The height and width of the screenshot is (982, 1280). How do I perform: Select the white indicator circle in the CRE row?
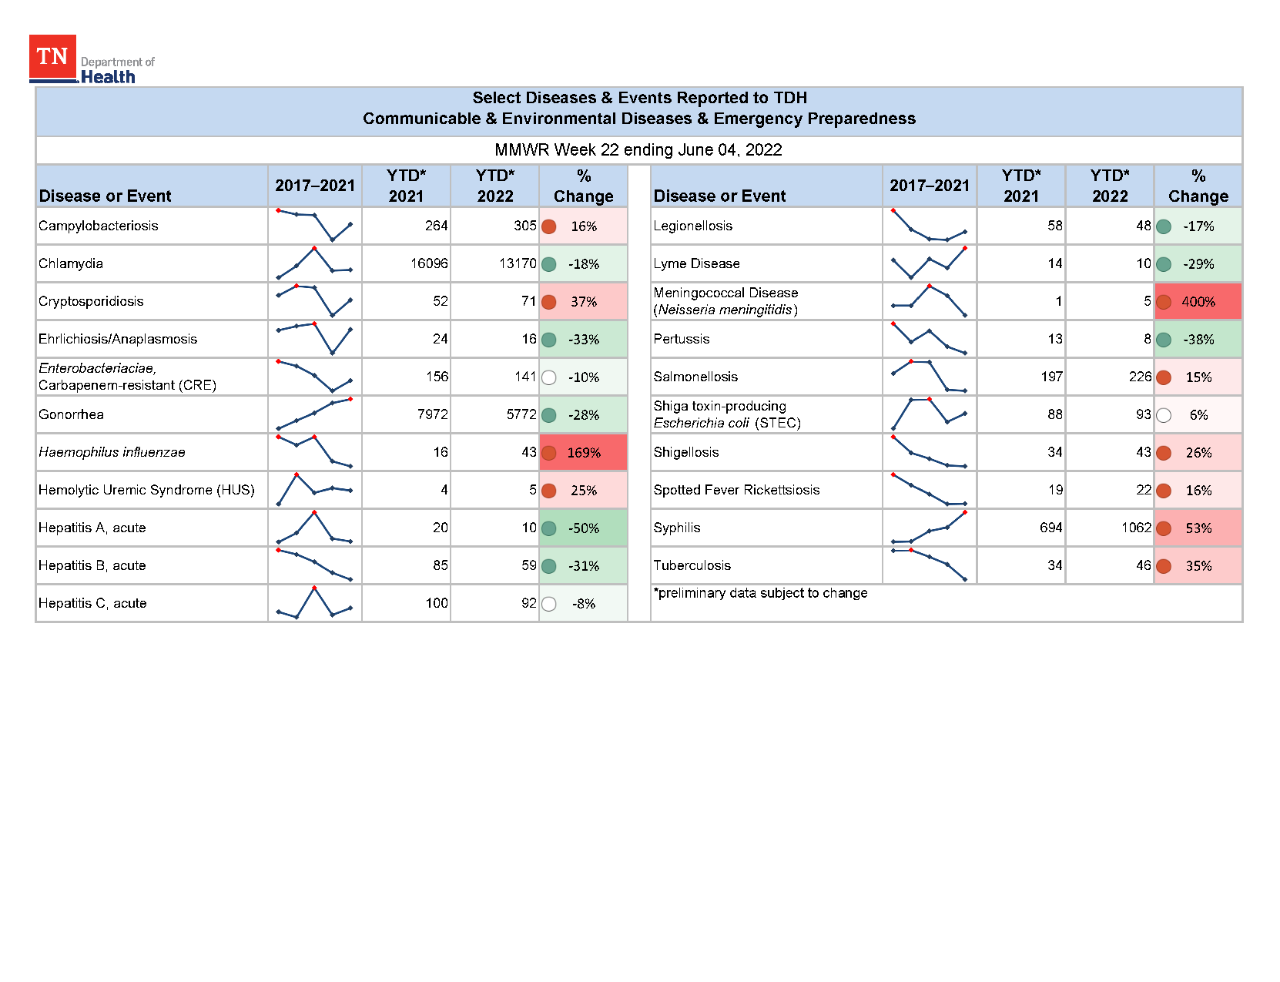[x=549, y=377]
